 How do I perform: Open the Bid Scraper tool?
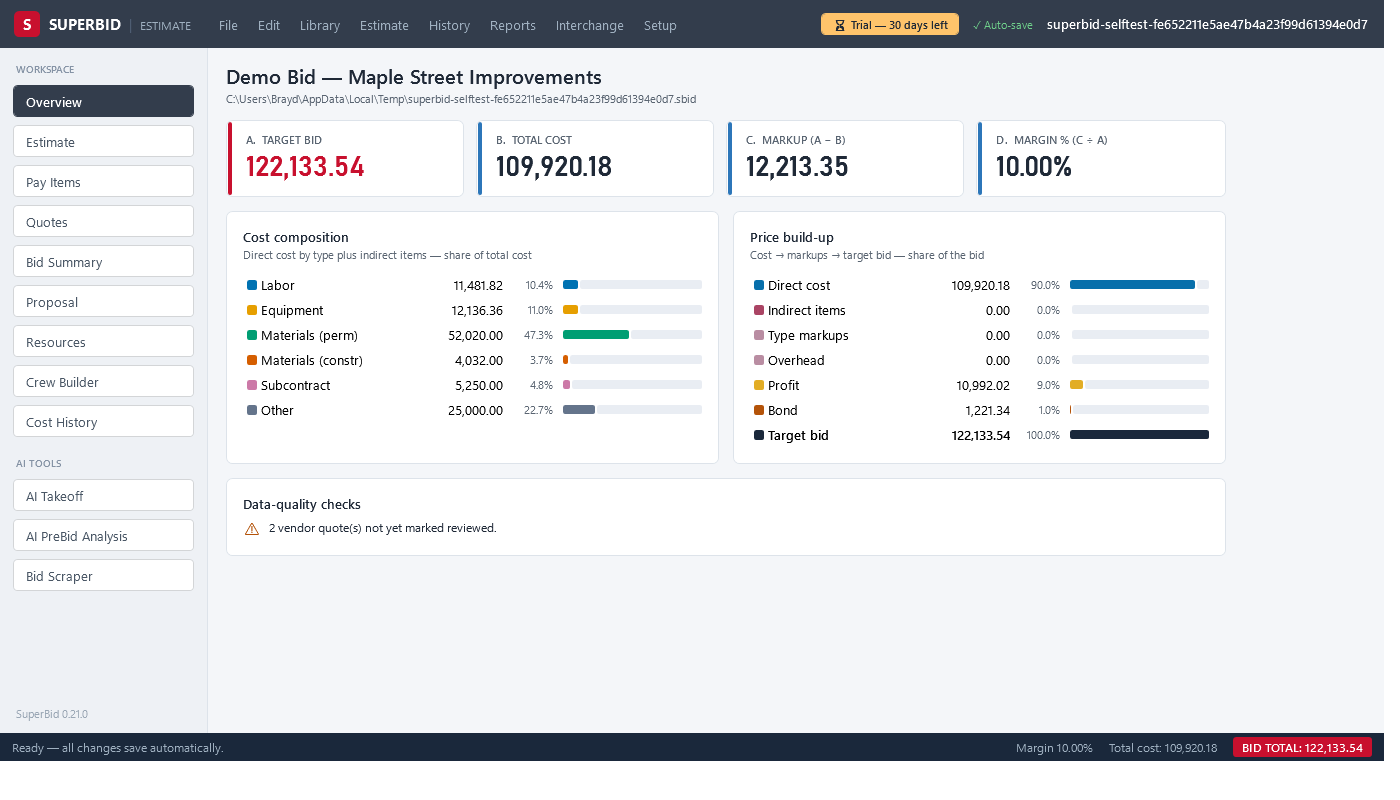104,575
